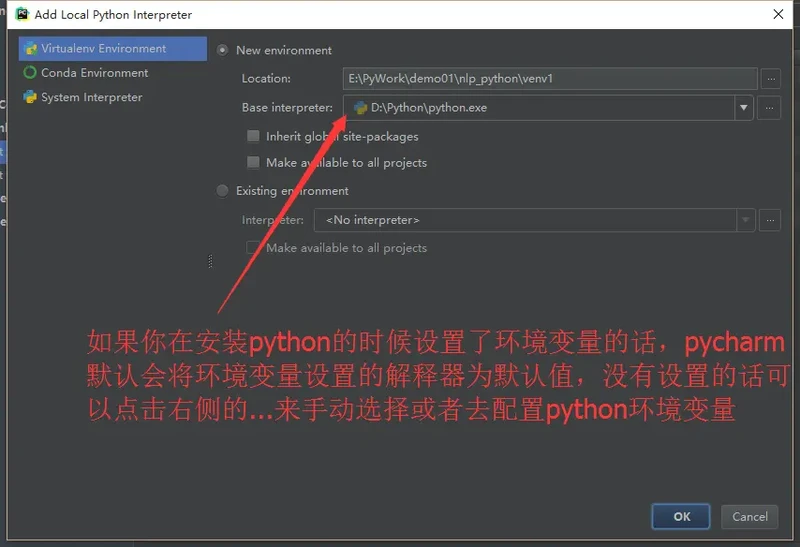Click the PyCharm icon in the title bar

(x=21, y=15)
